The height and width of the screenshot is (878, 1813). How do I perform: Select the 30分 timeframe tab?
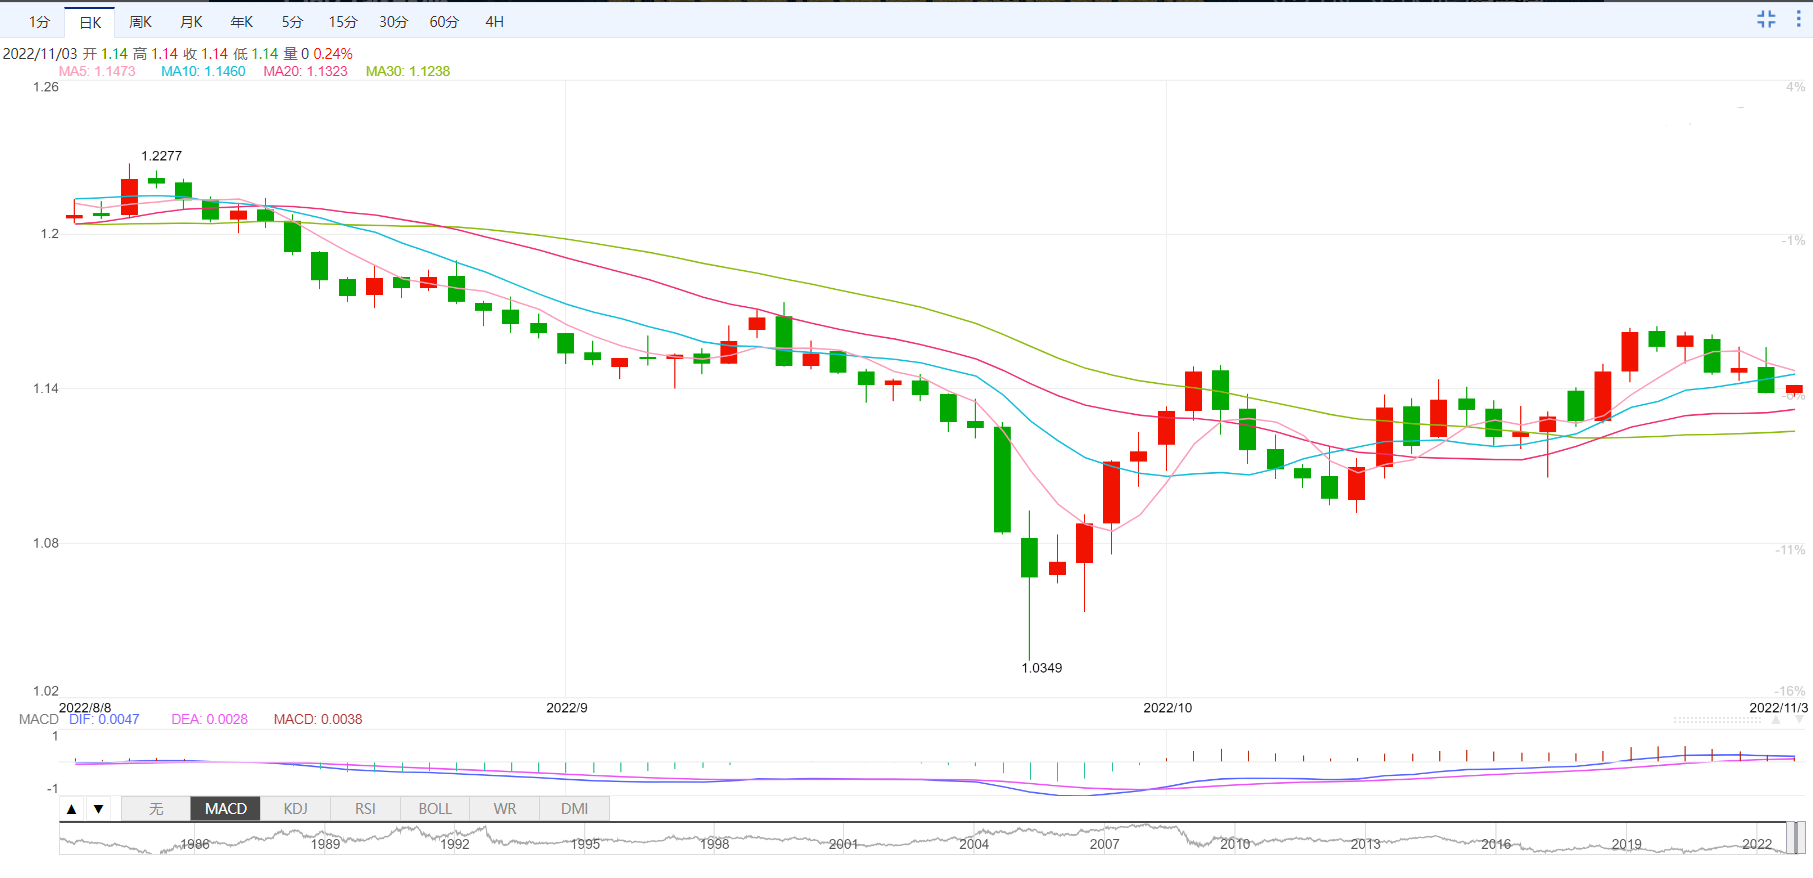pos(393,22)
